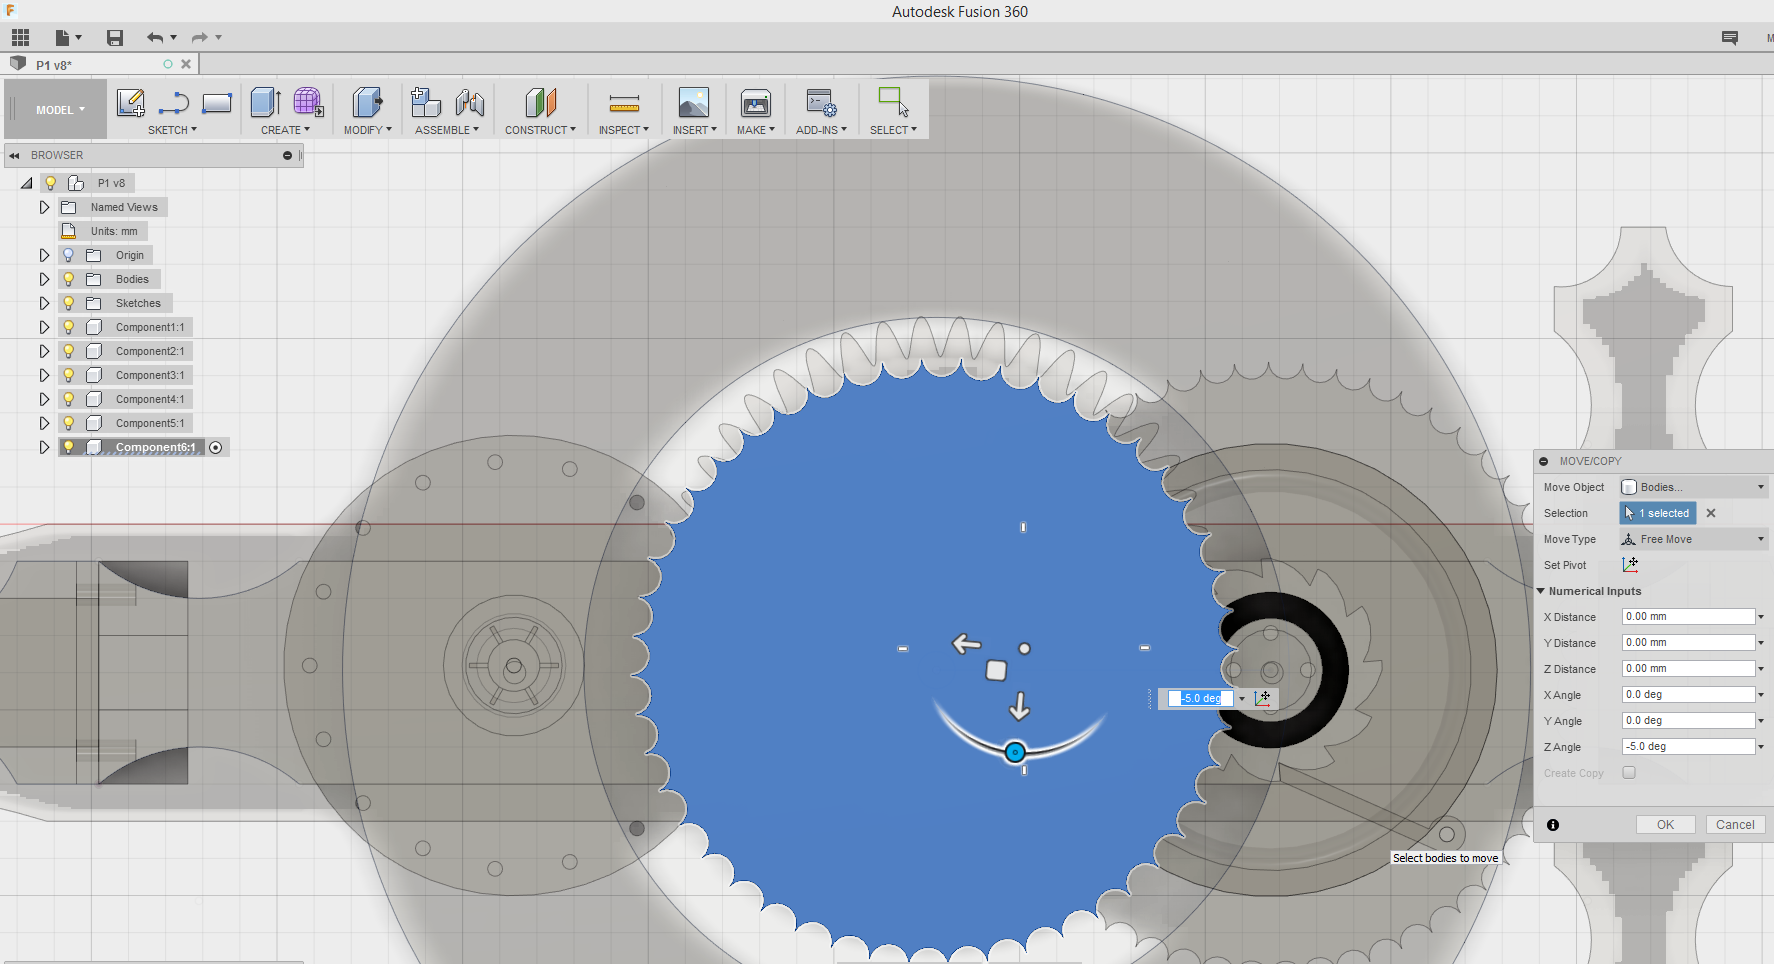Click the info icon in Move/Copy dialog
Screen dimensions: 1774x964
tap(1553, 825)
